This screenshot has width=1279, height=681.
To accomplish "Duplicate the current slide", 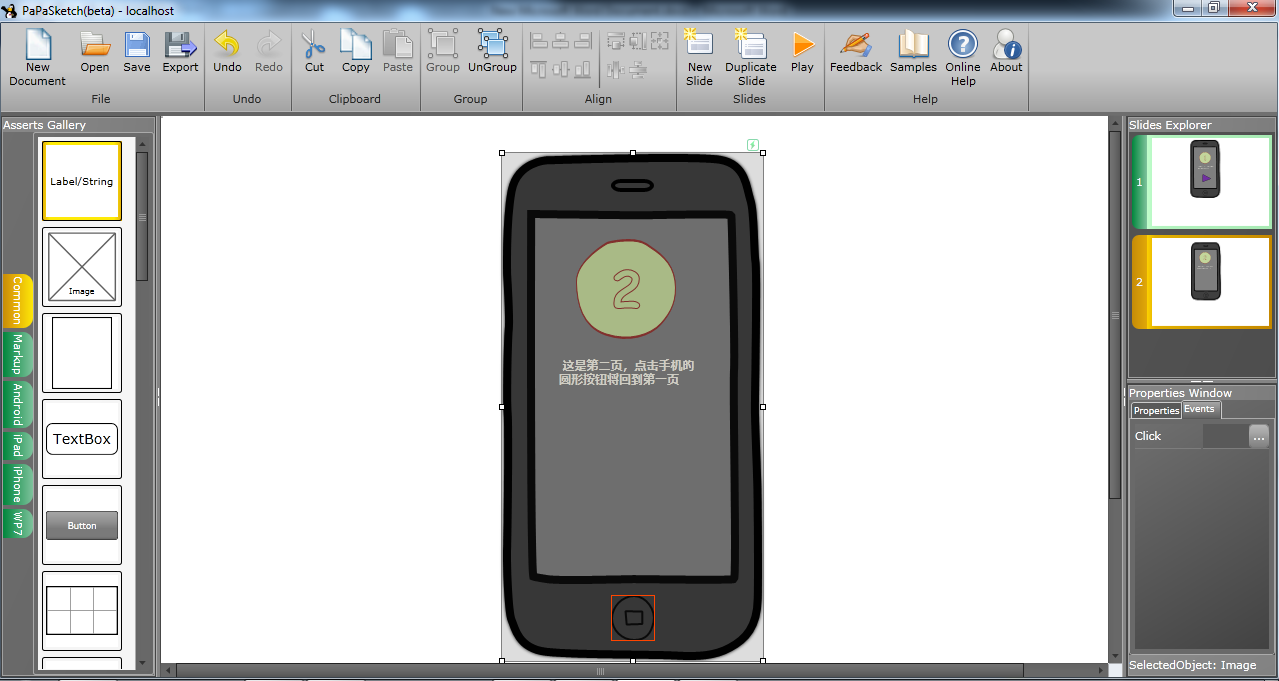I will coord(751,58).
